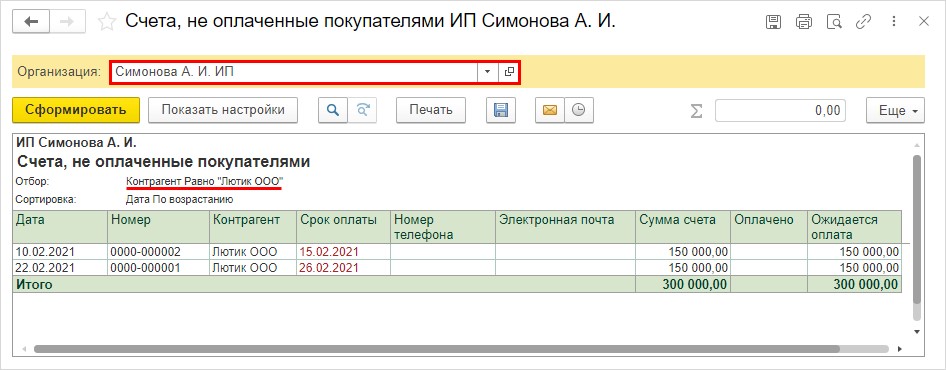946x370 pixels.
Task: Click the horizontal scrollbar left arrow
Action: [x=24, y=349]
